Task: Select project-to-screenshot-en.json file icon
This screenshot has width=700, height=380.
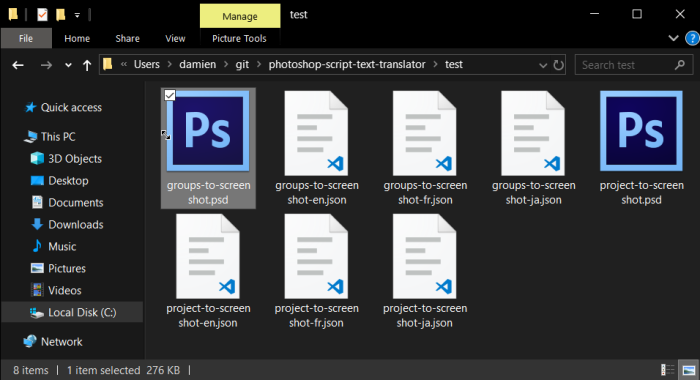Action: coord(208,256)
